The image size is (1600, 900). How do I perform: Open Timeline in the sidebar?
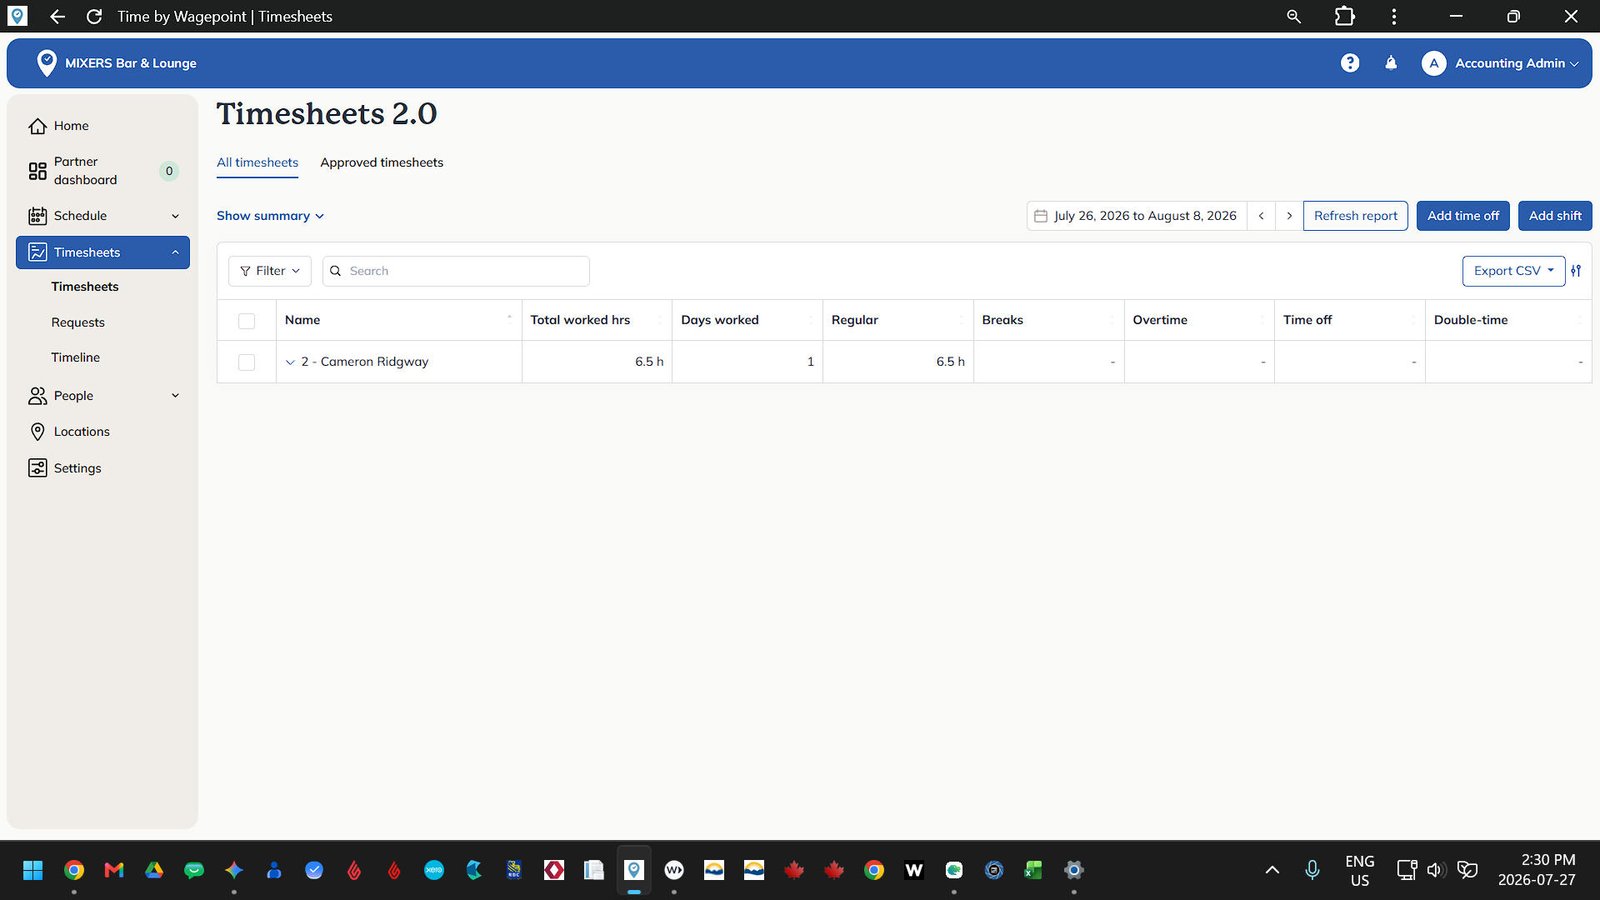[x=76, y=358]
